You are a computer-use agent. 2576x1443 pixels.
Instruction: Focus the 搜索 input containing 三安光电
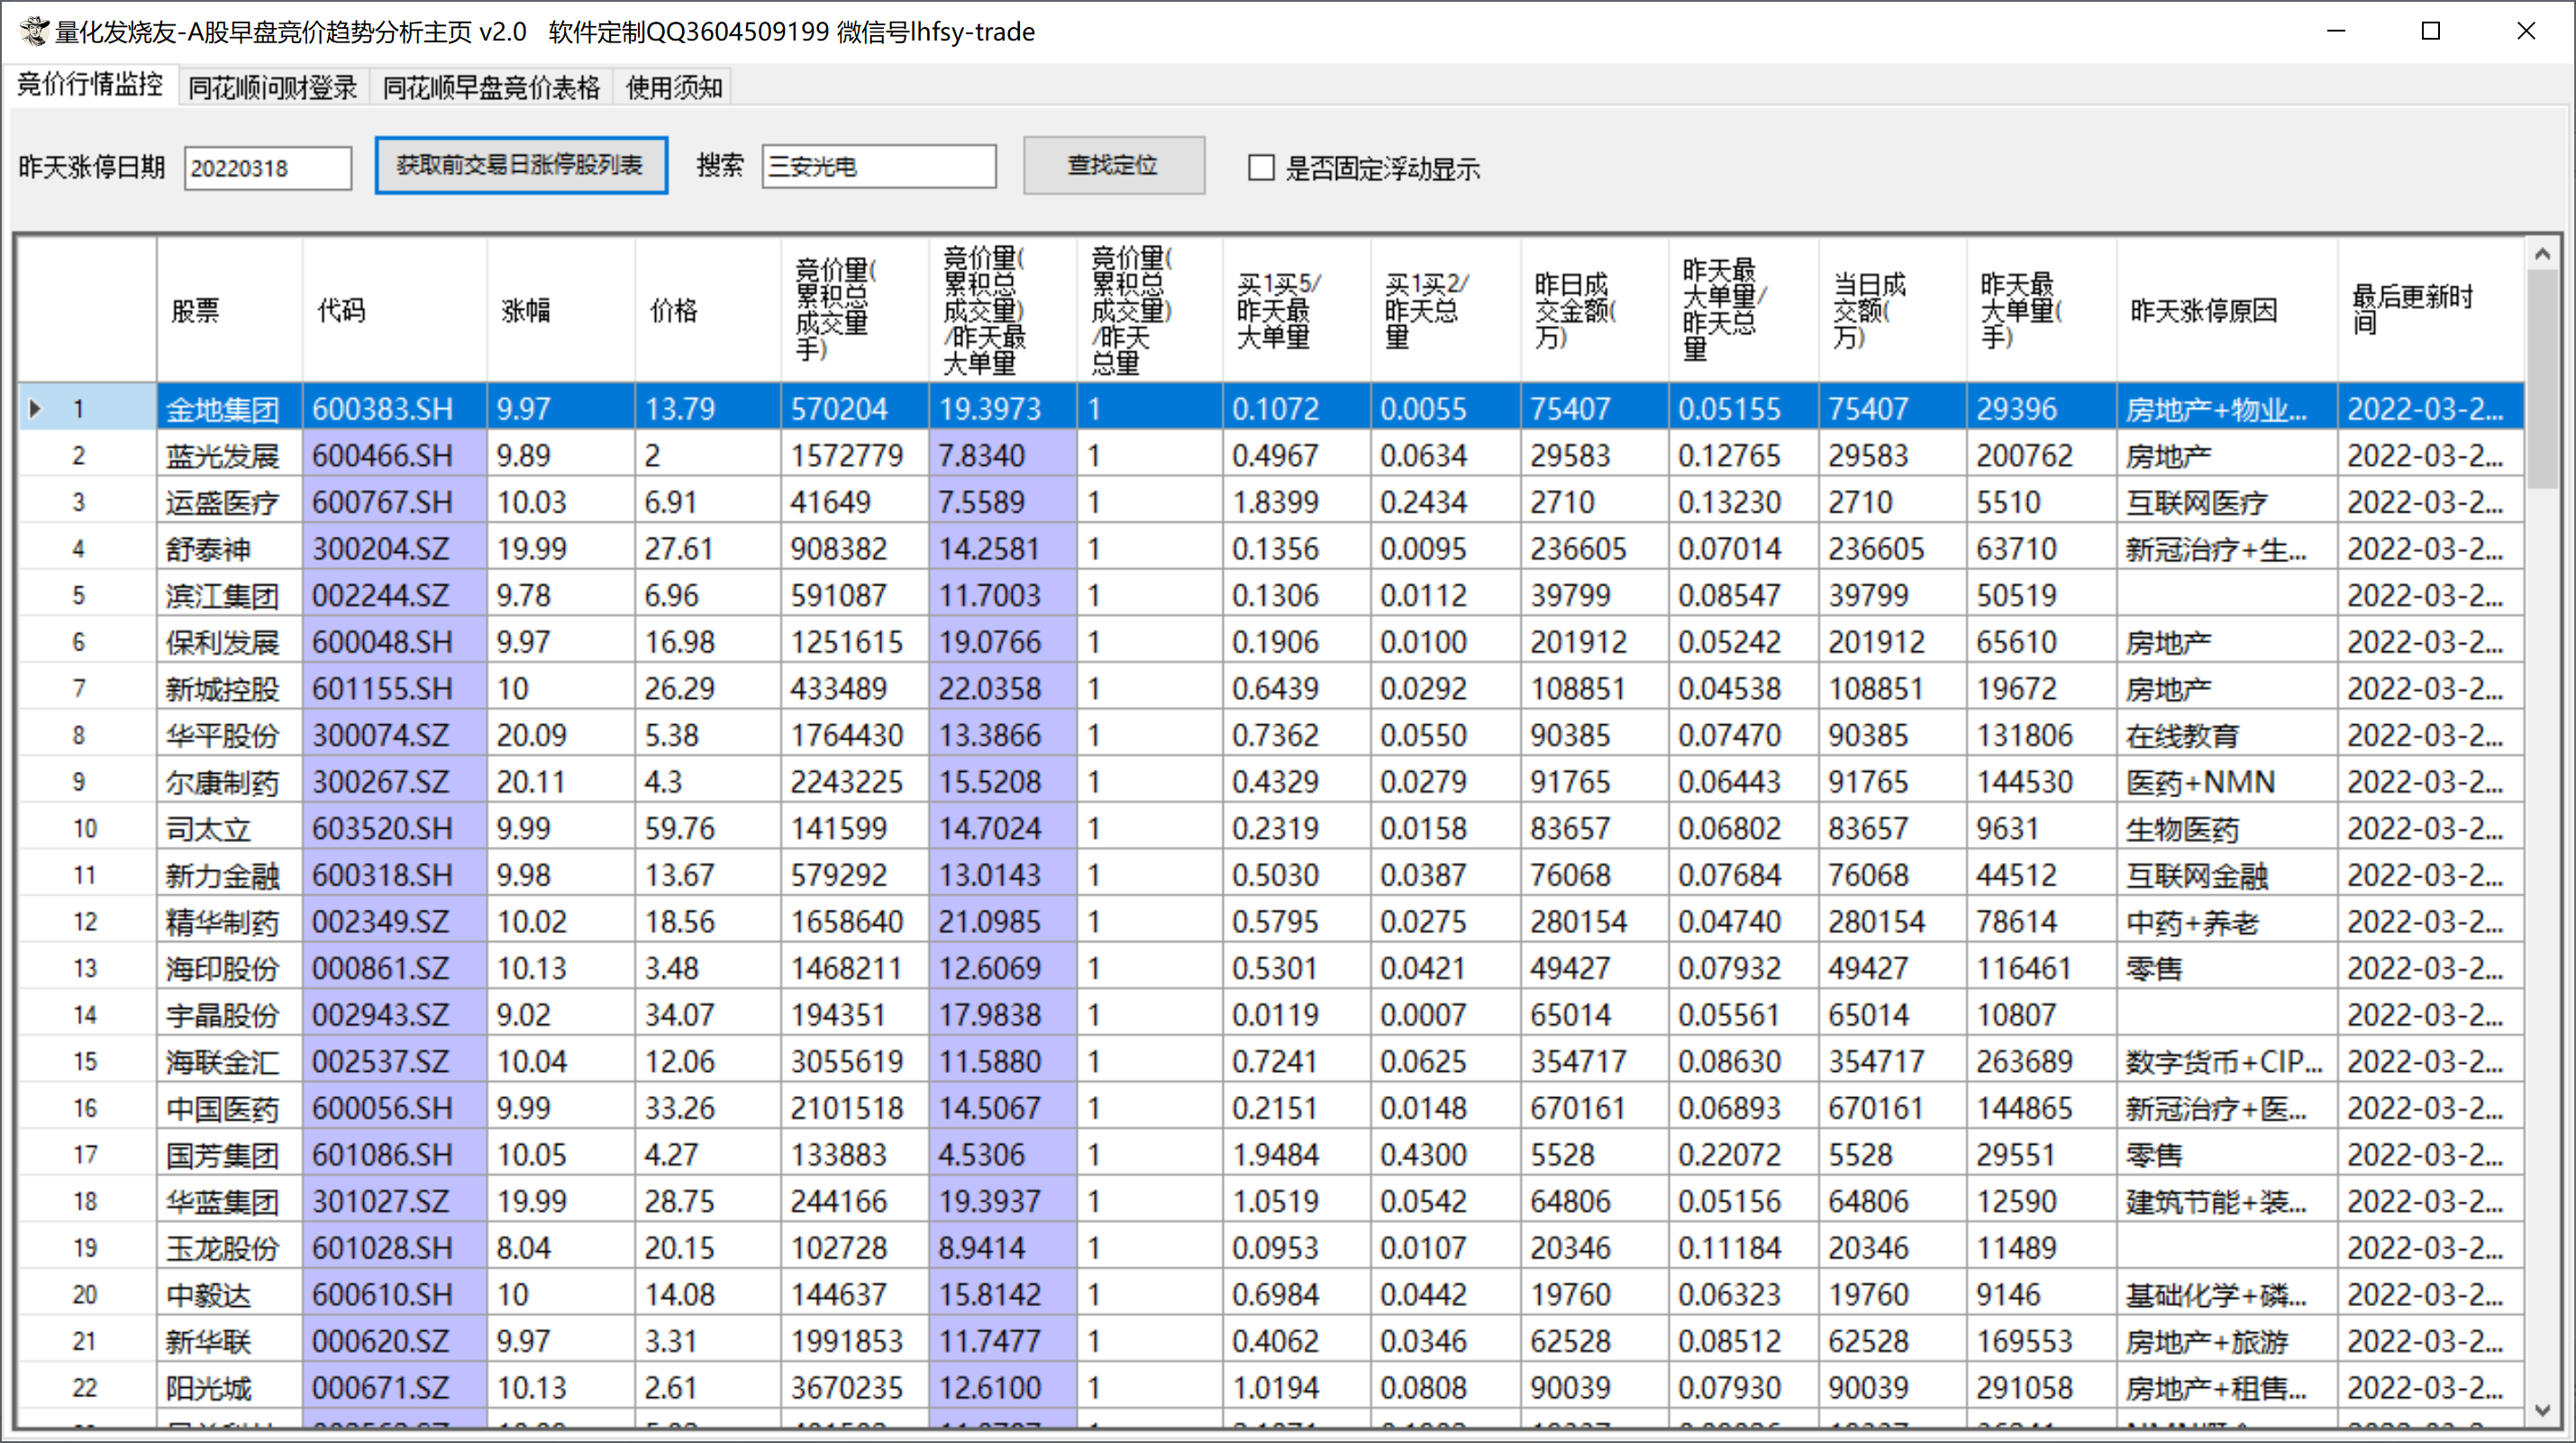click(879, 165)
